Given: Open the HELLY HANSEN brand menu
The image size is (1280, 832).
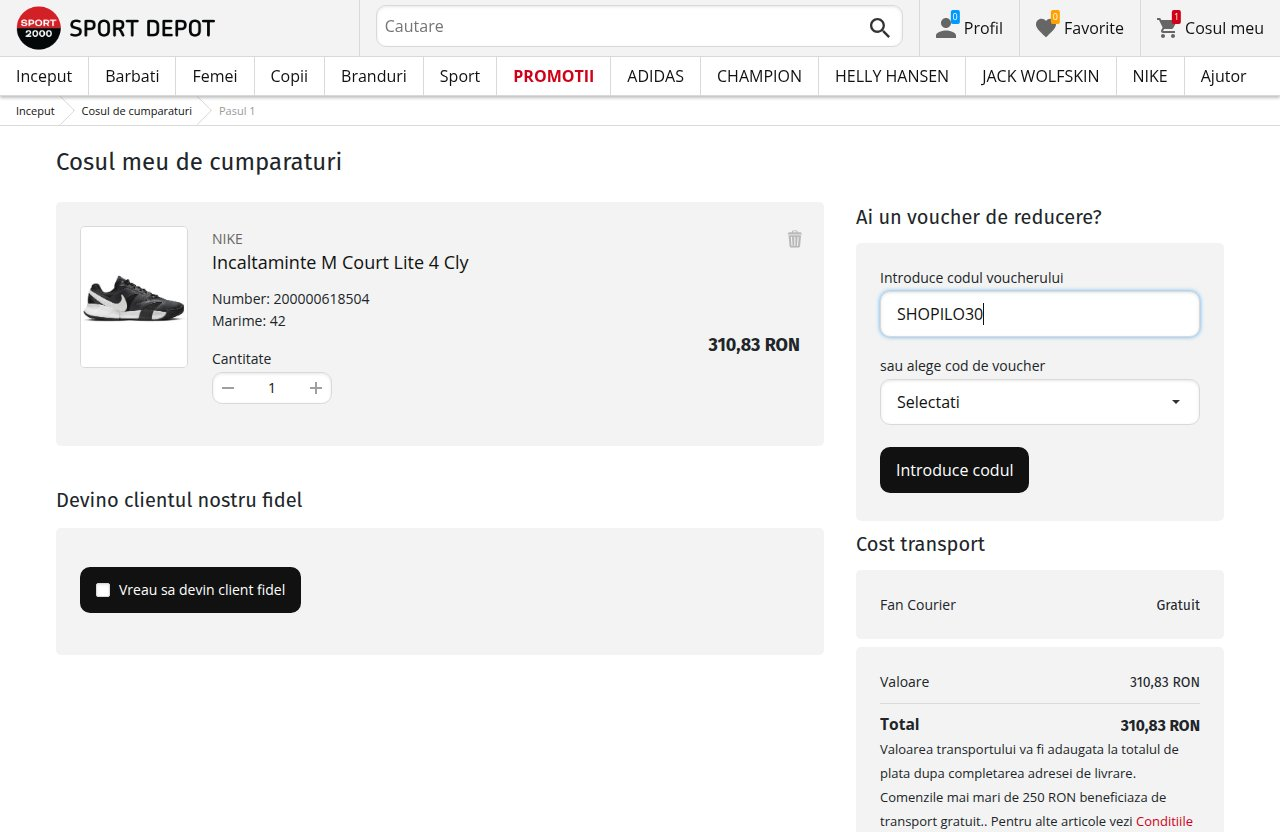Looking at the screenshot, I should (892, 76).
